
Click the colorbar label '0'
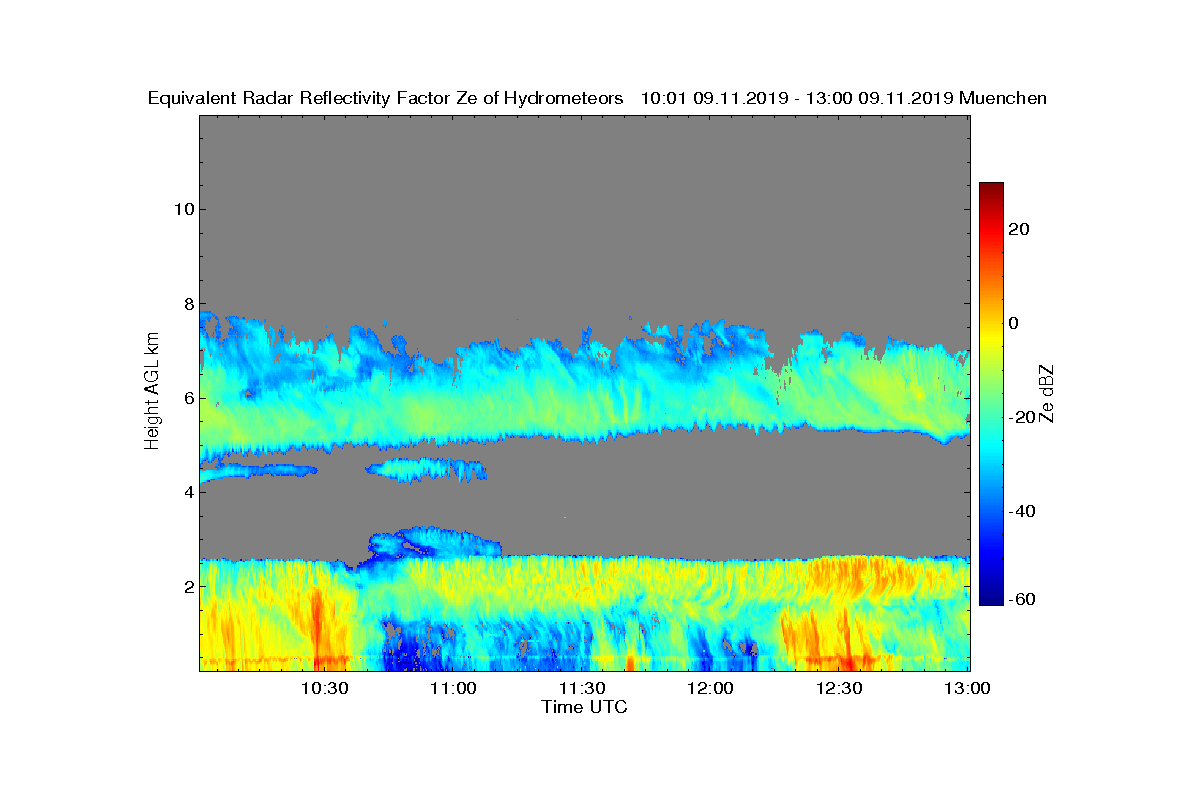pyautogui.click(x=1015, y=323)
